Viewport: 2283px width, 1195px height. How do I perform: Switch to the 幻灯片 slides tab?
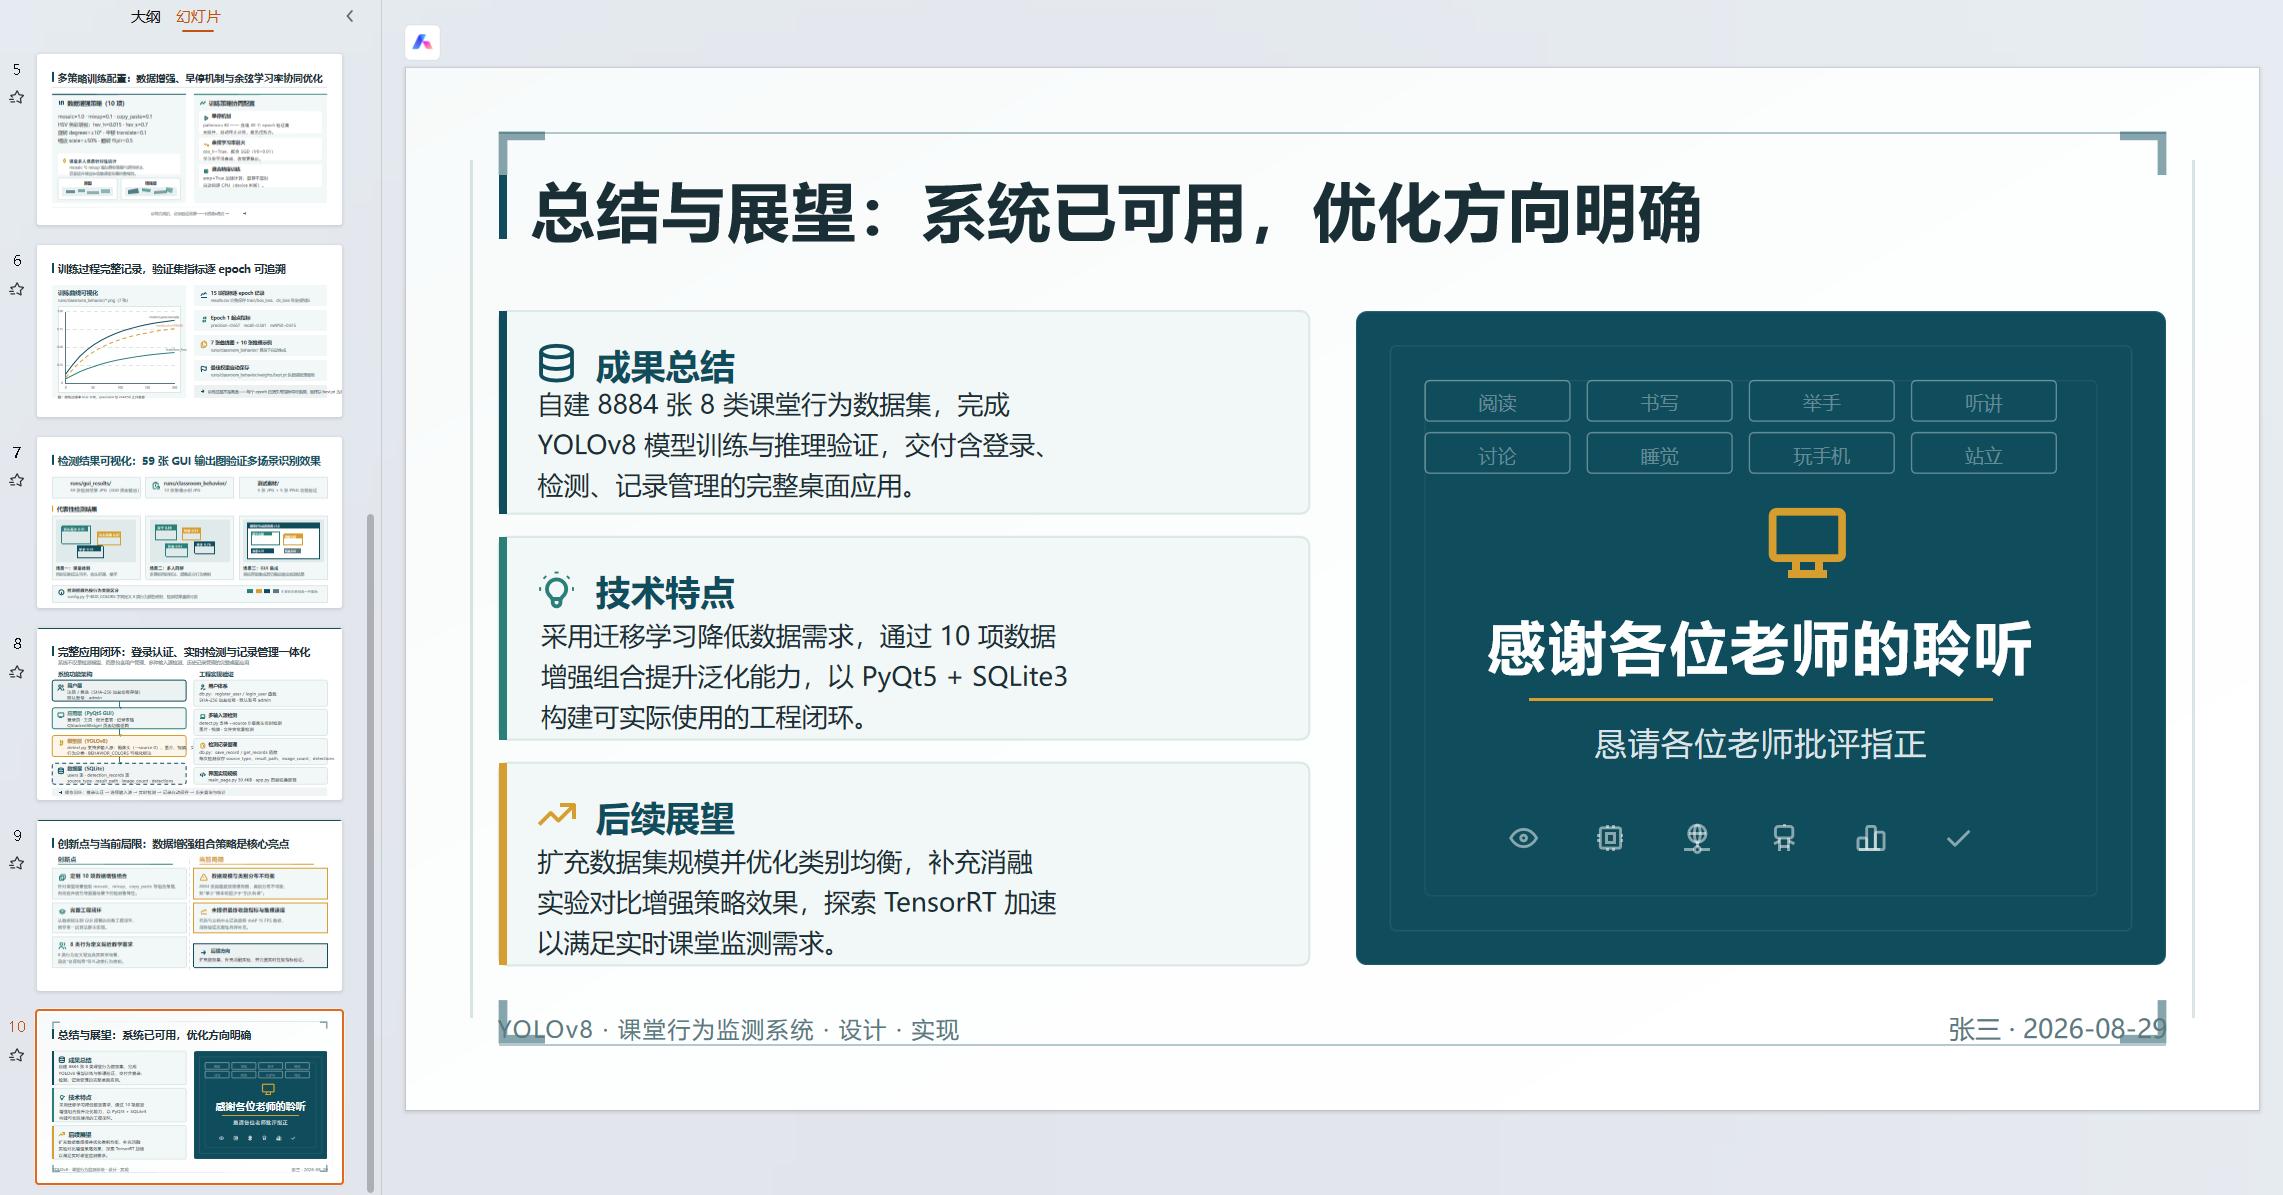[198, 16]
